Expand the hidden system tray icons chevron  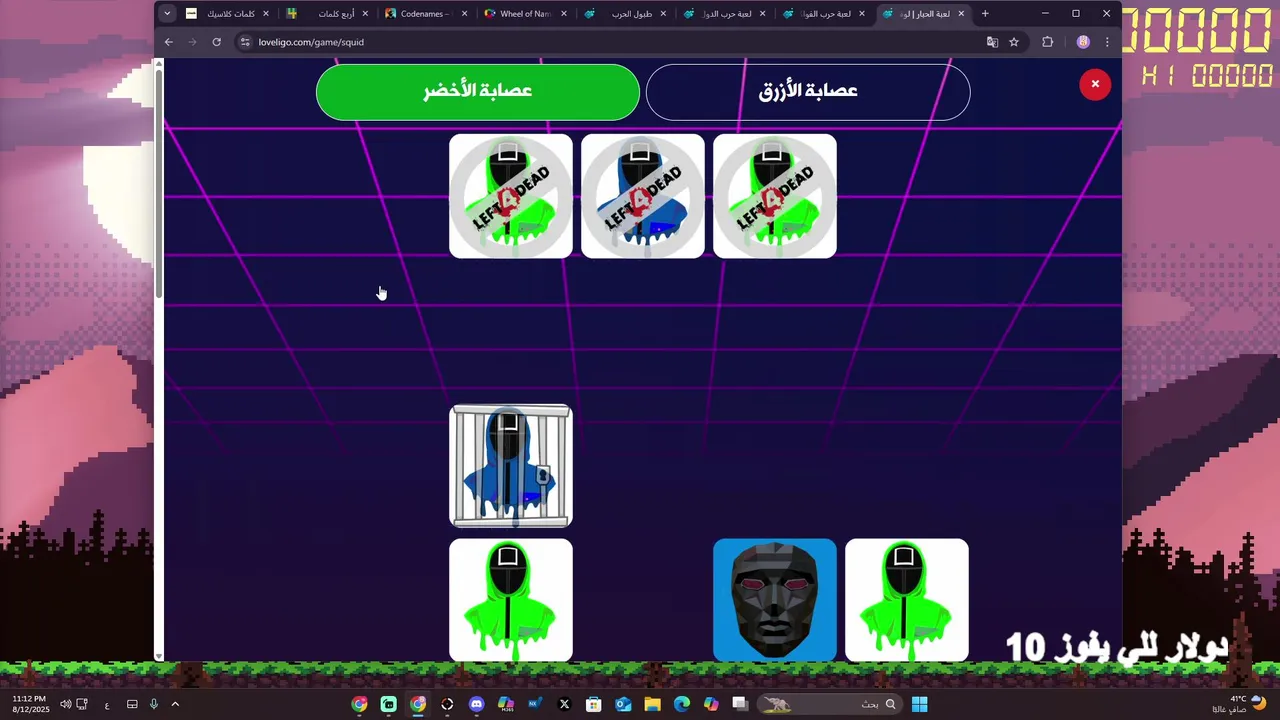(x=175, y=704)
